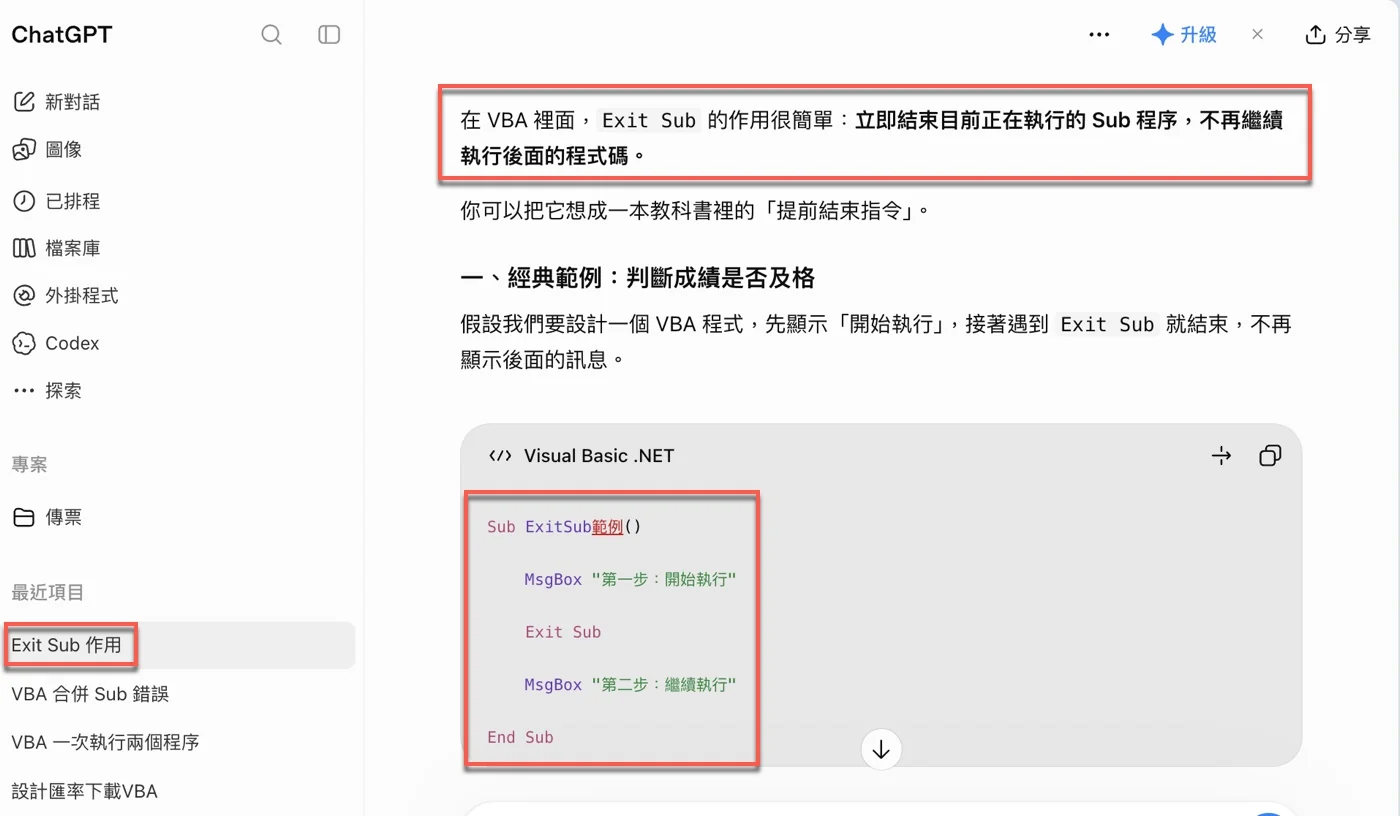This screenshot has height=816, width=1400.
Task: Open 外掛程式 plugins page
Action: coord(65,296)
